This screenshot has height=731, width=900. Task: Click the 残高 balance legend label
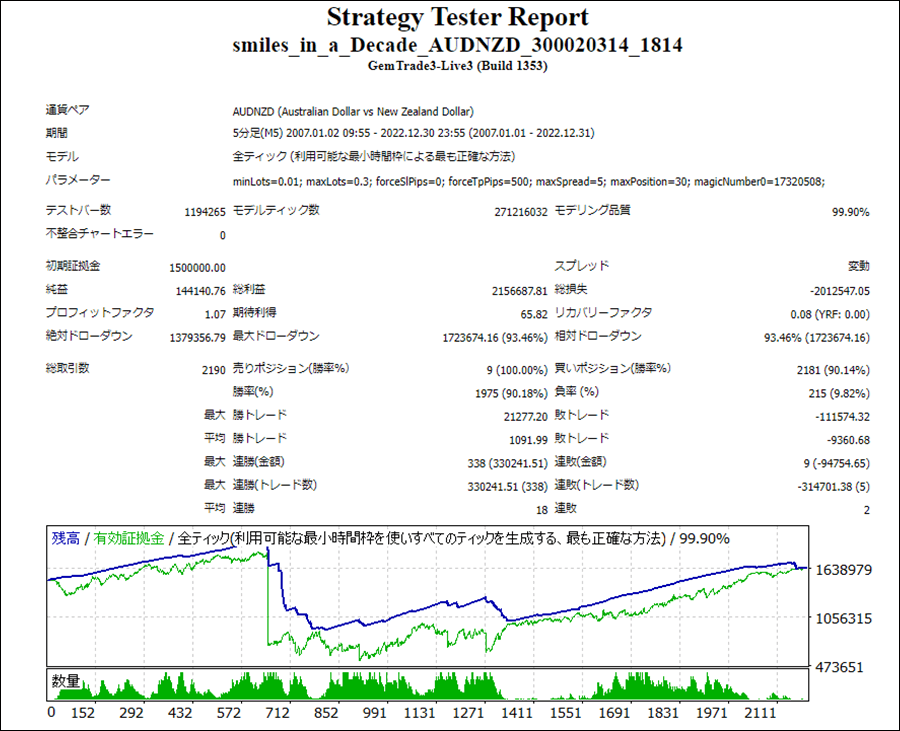point(65,539)
